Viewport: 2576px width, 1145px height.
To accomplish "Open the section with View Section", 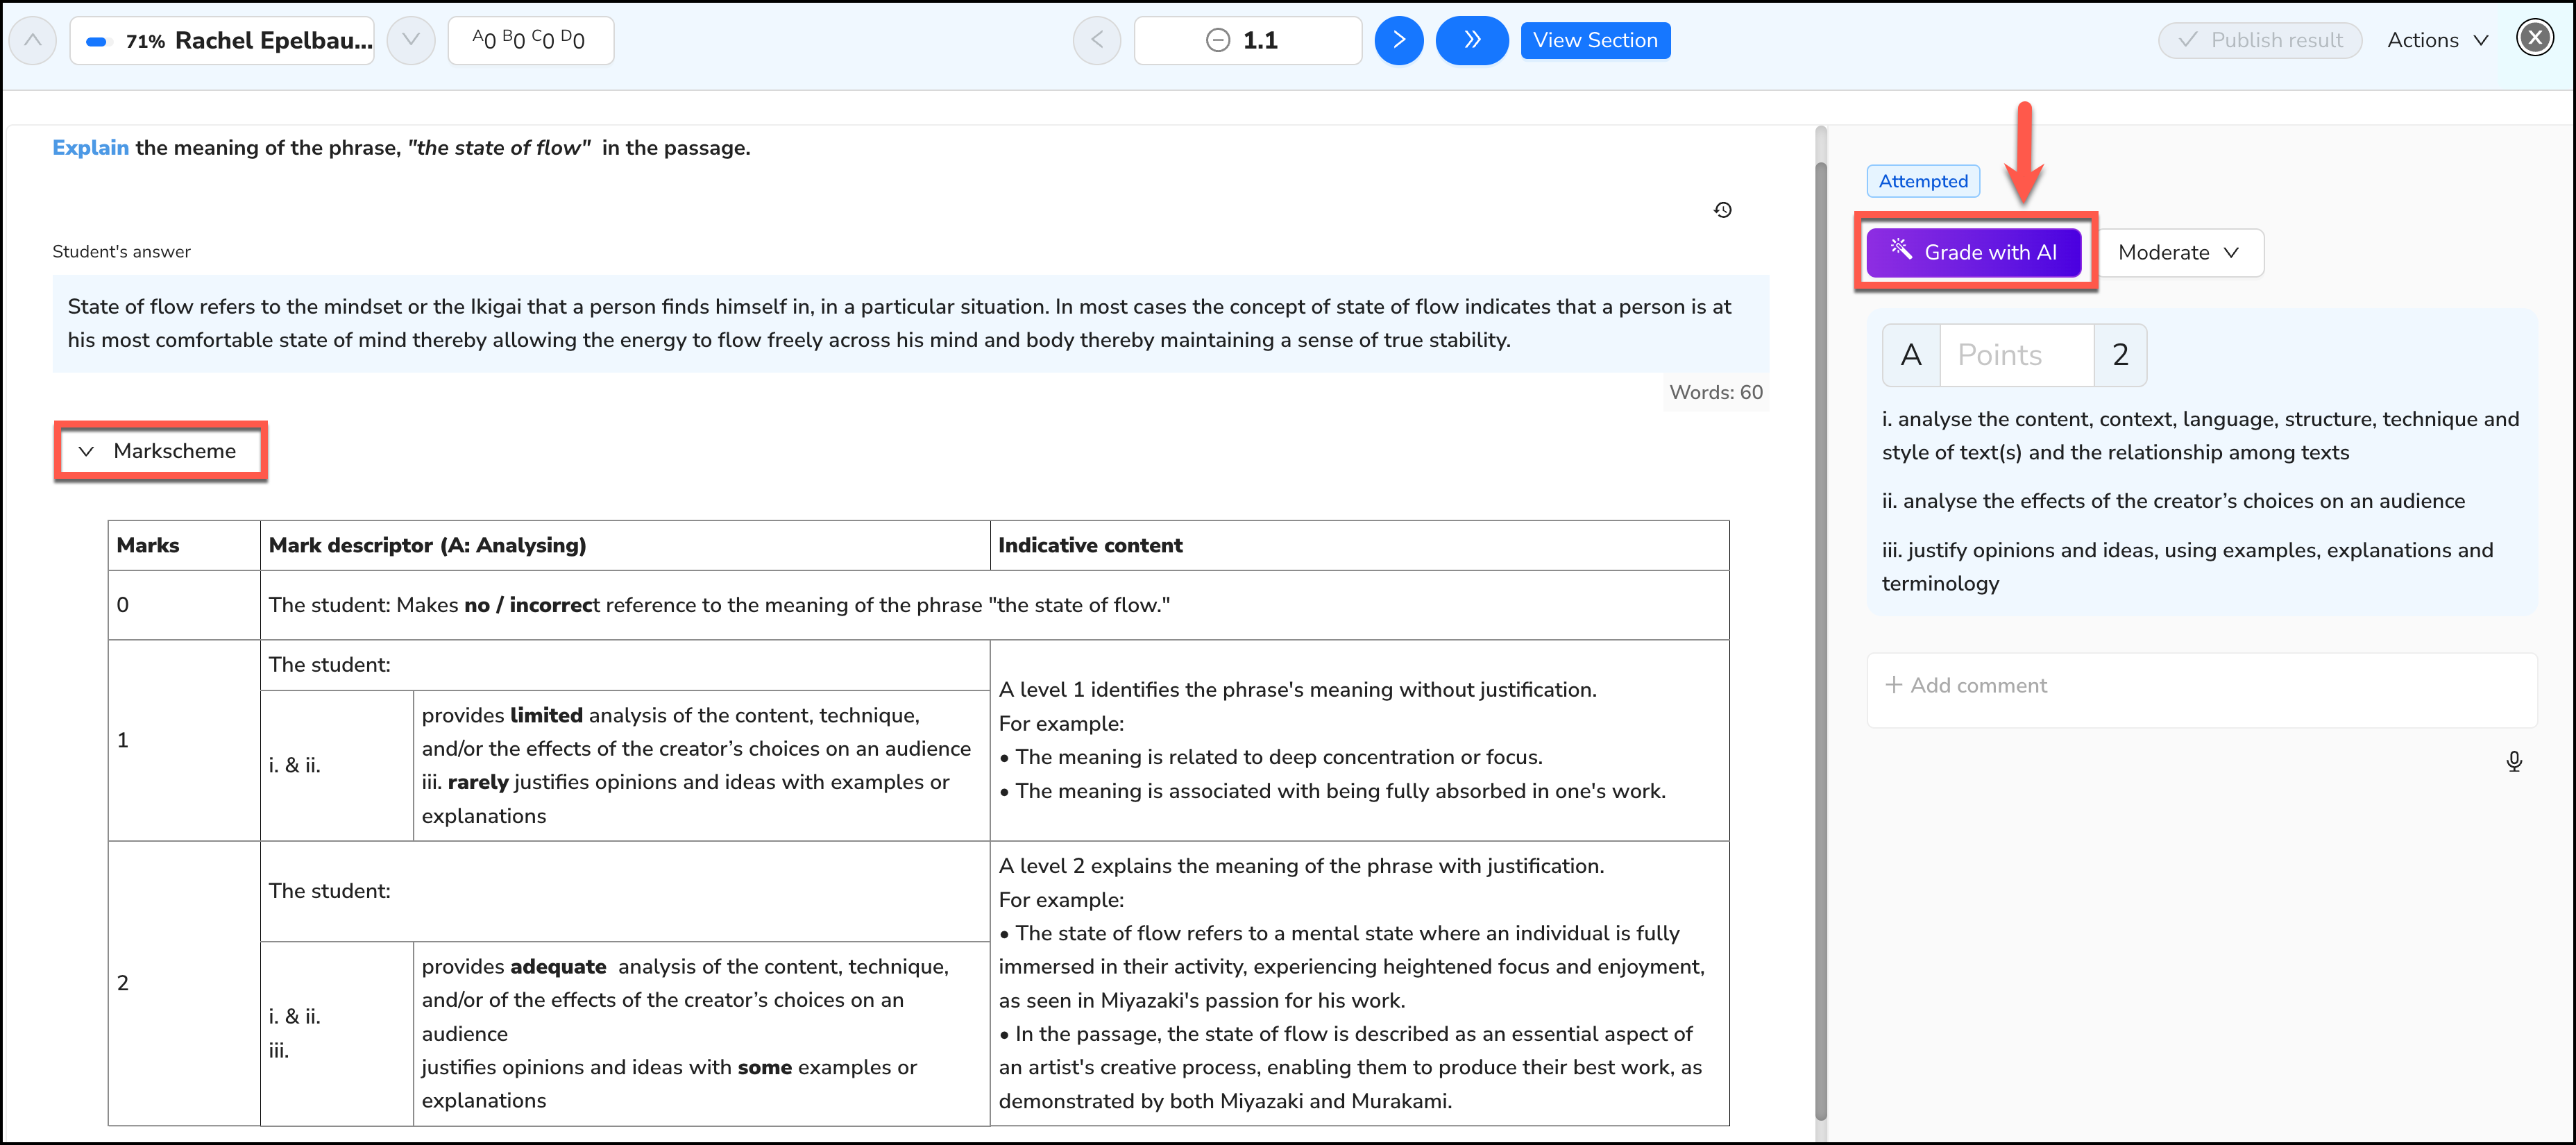I will [1595, 40].
